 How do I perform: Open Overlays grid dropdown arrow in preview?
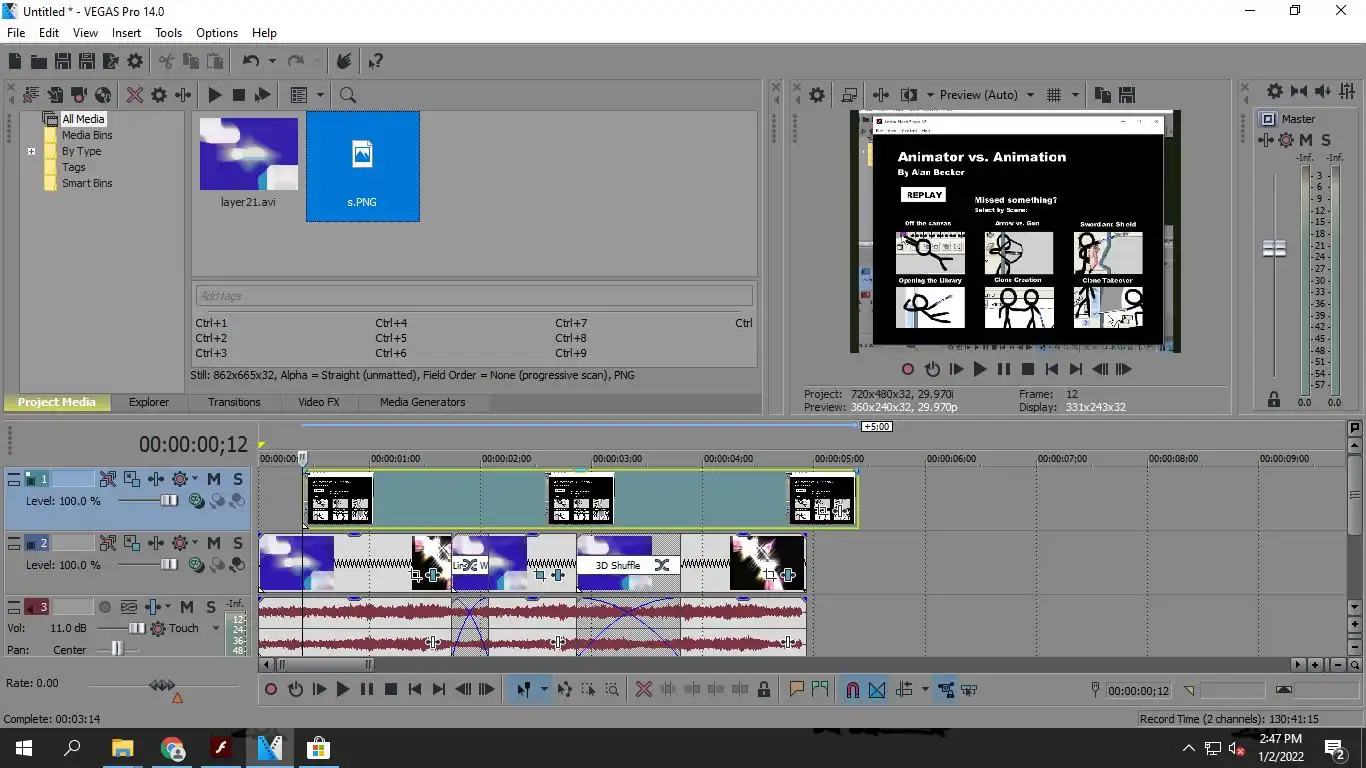point(1076,95)
